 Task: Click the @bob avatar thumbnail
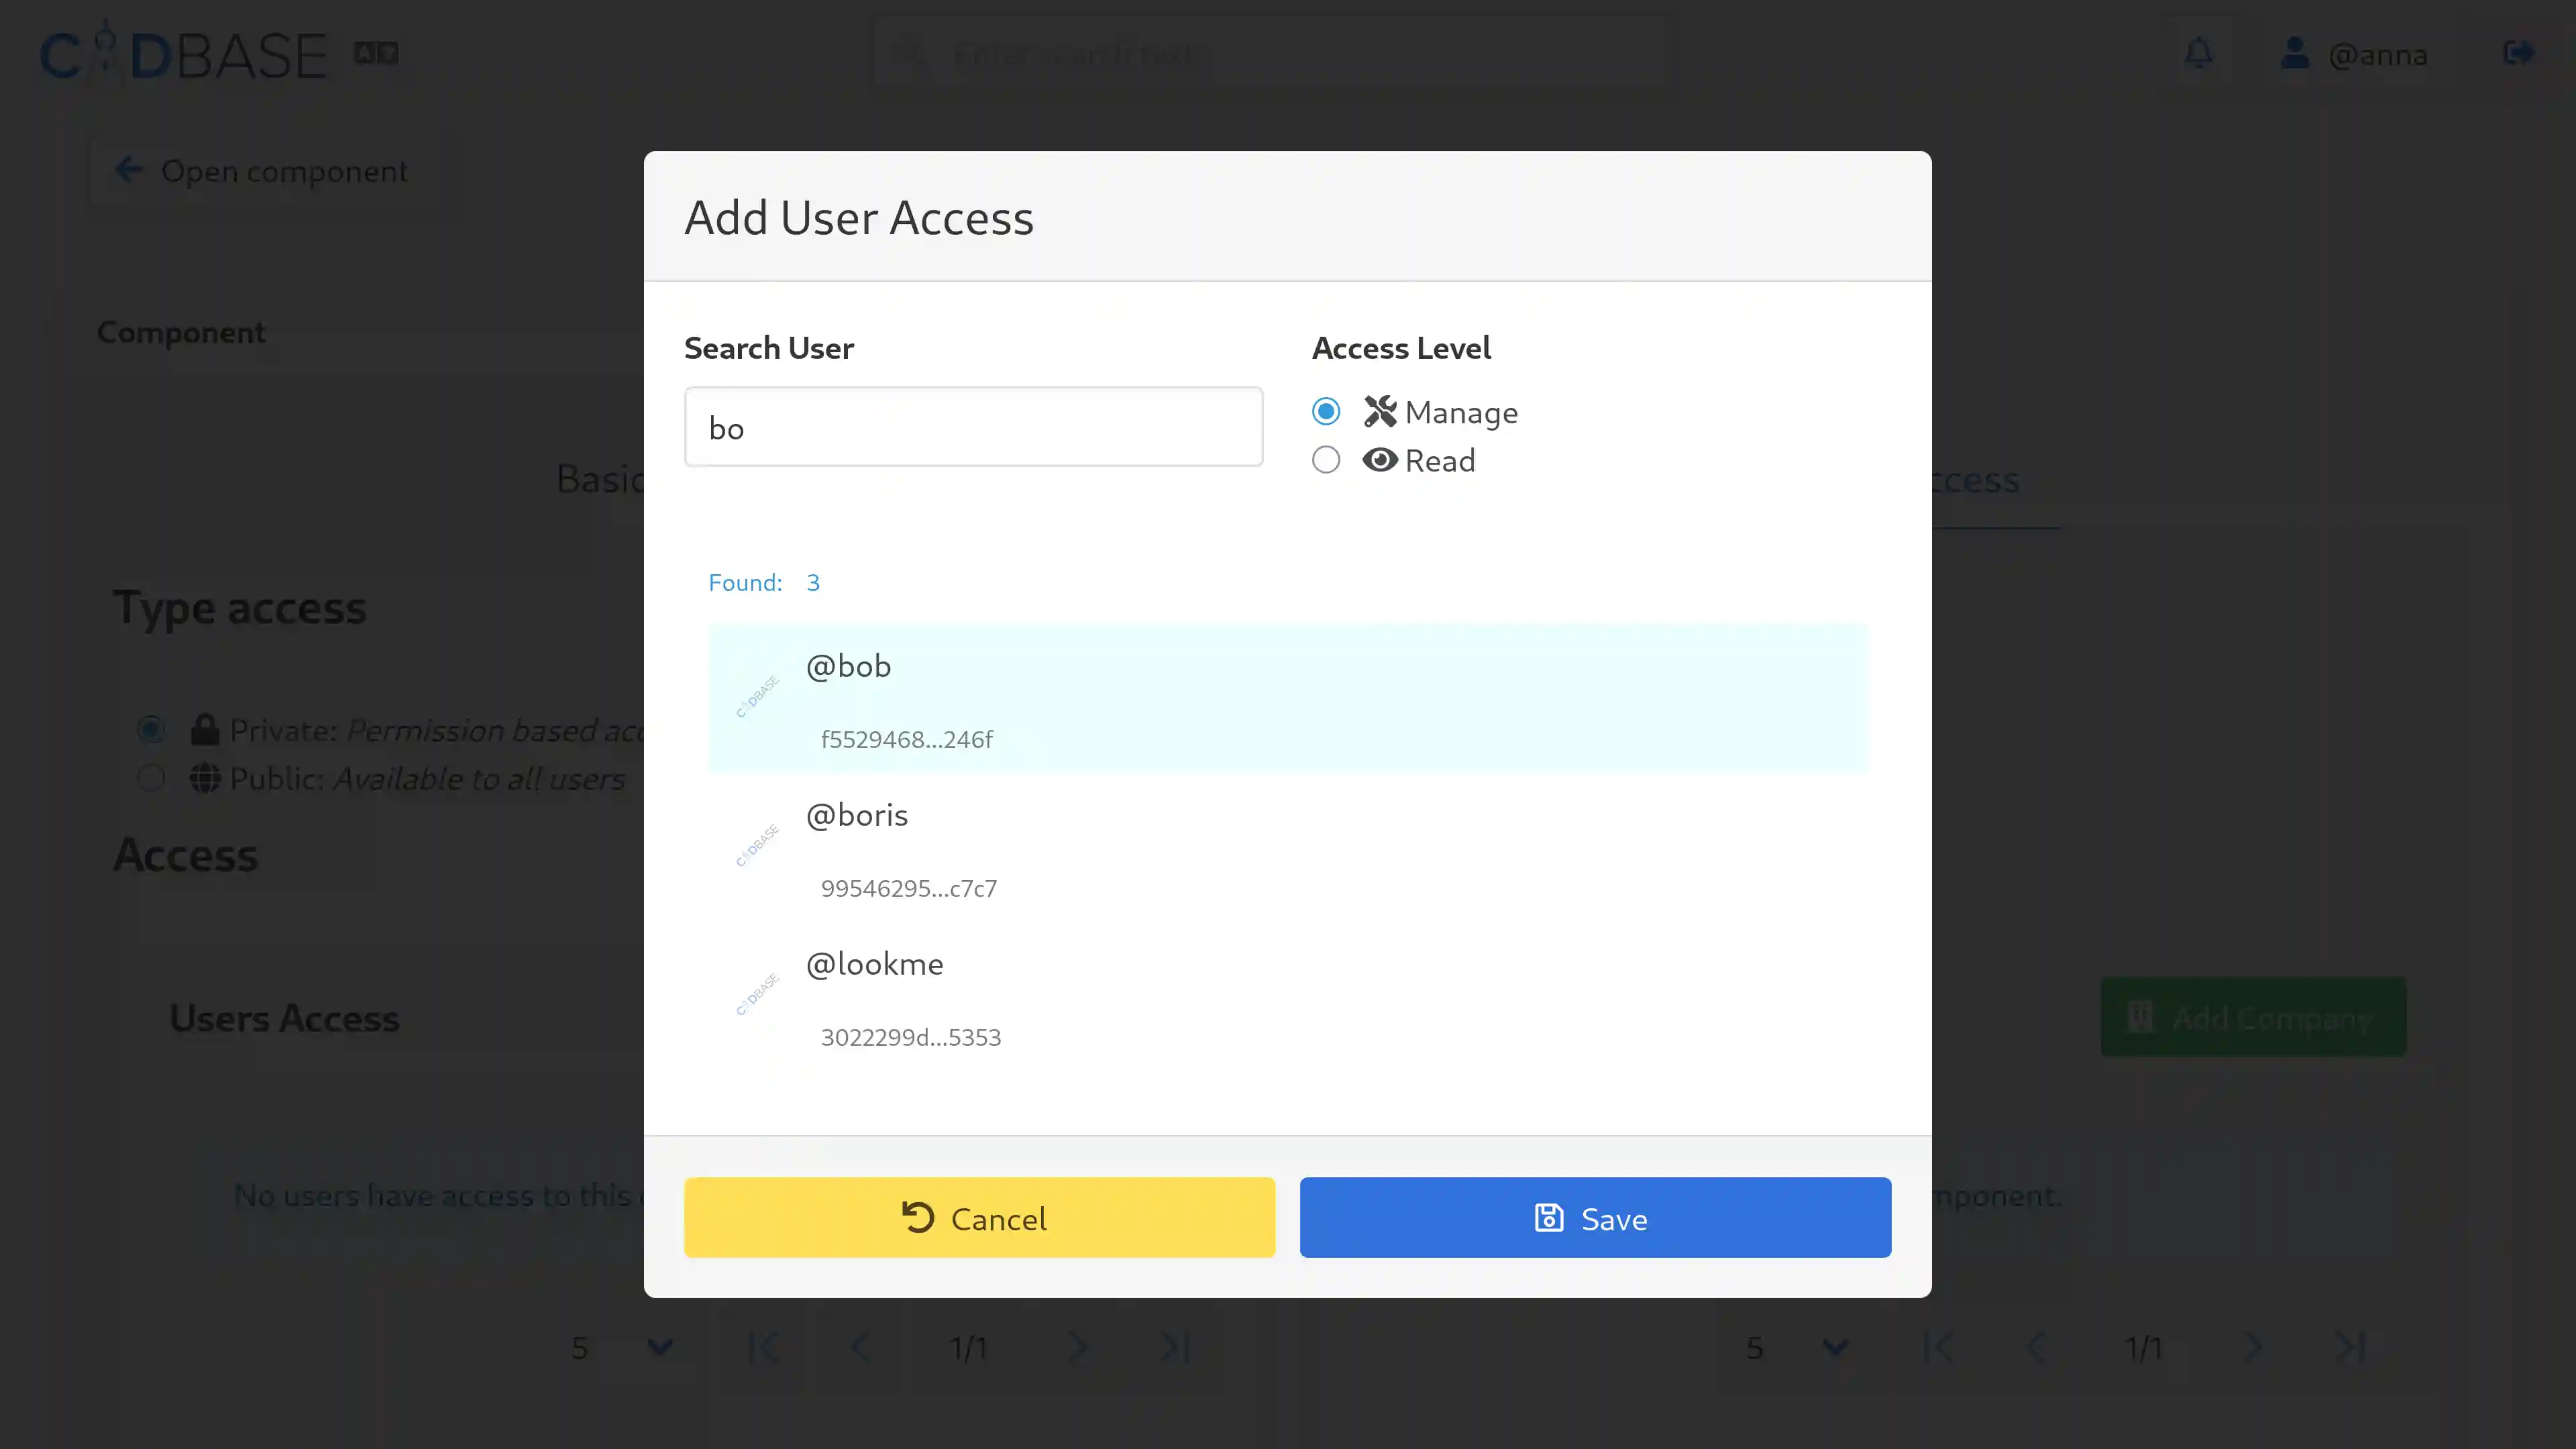757,697
